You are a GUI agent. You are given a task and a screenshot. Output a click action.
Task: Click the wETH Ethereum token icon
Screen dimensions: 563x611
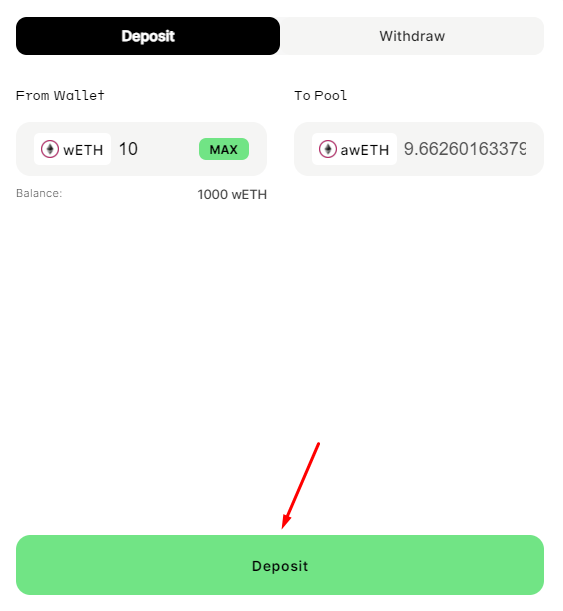[x=50, y=149]
